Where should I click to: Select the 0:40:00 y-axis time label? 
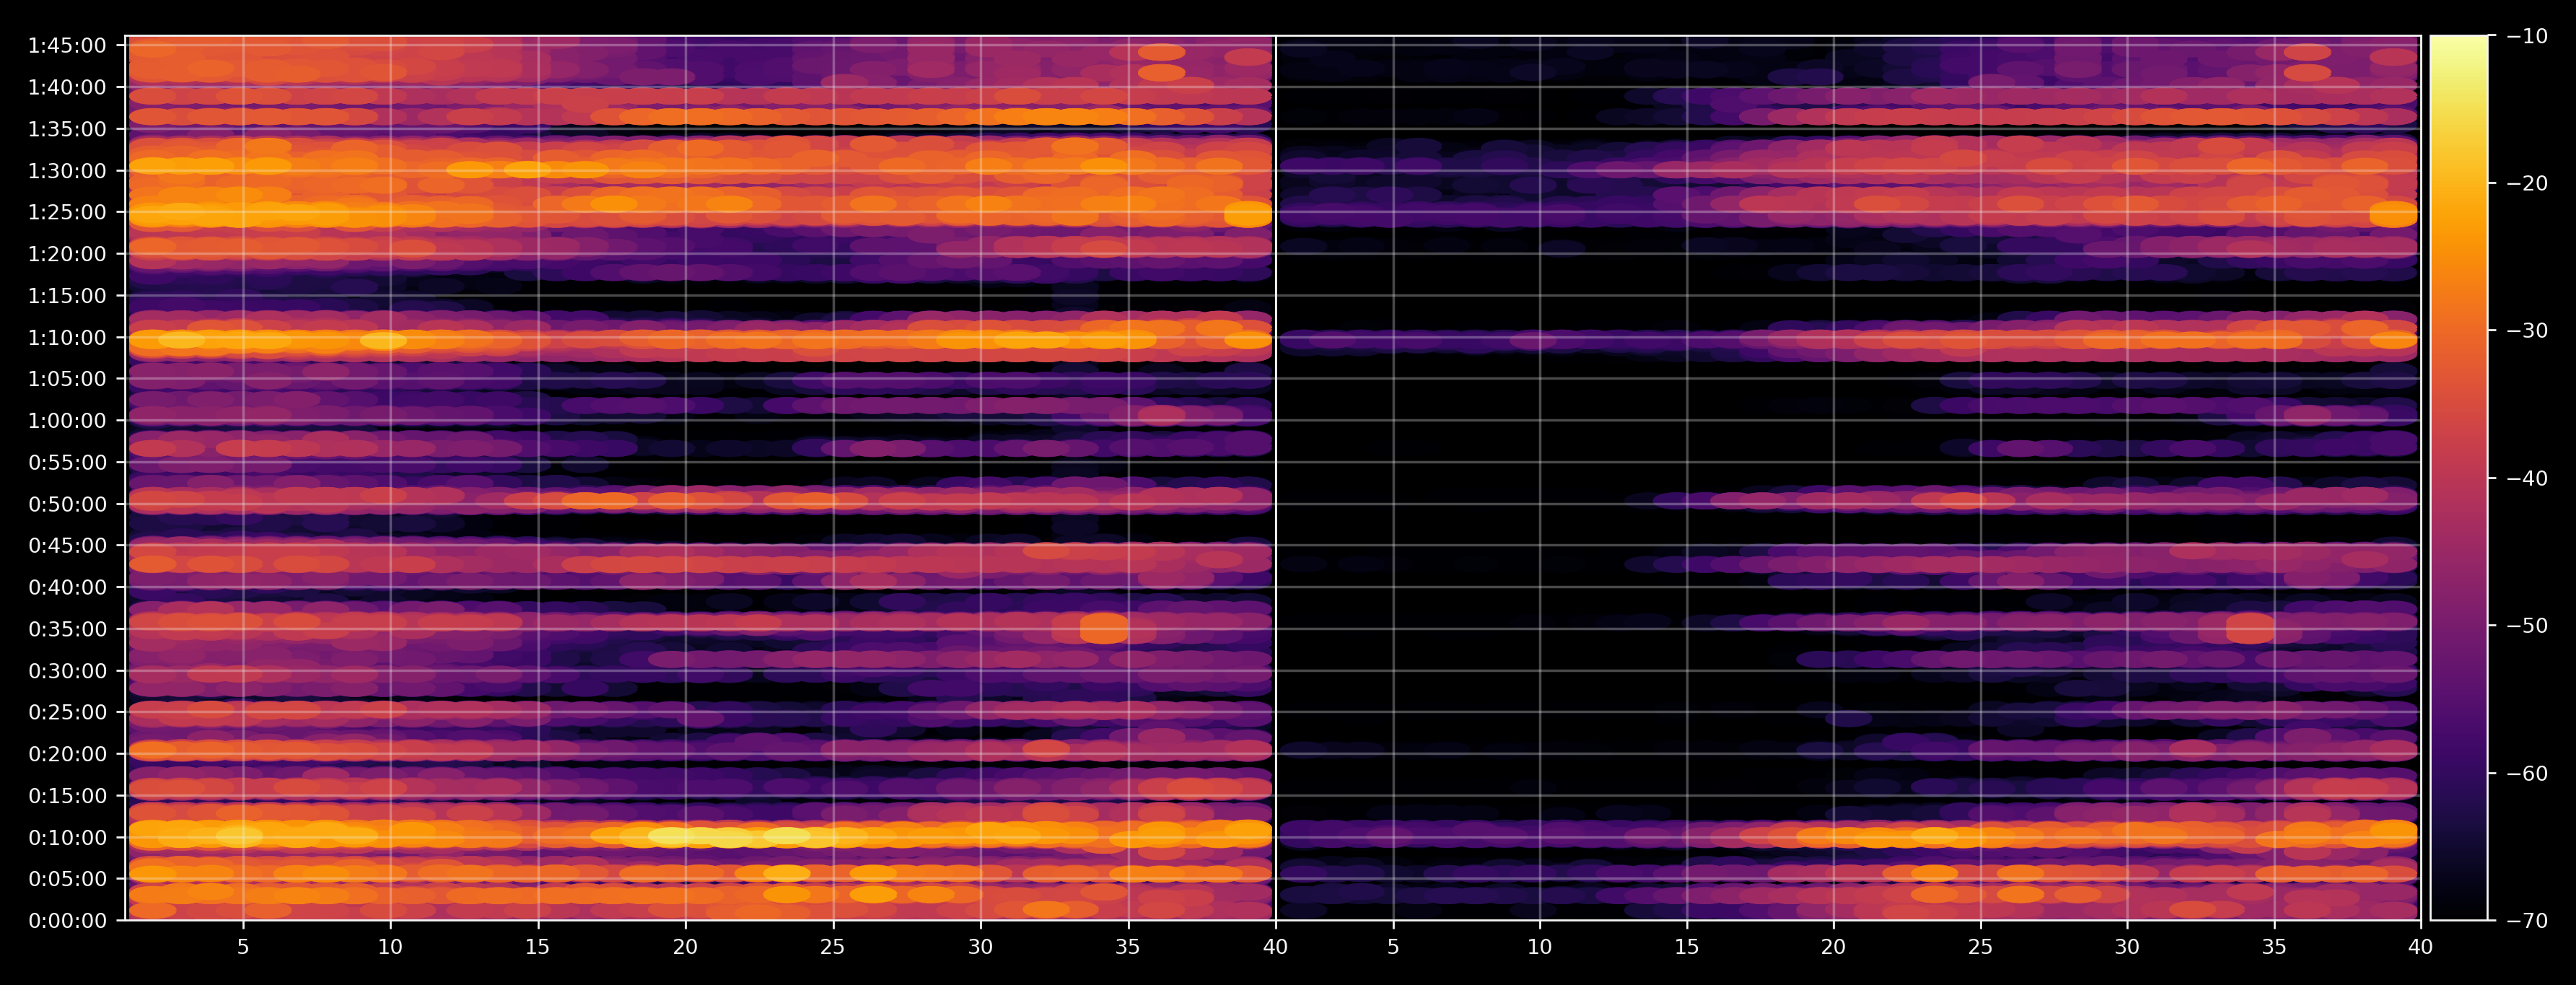tap(67, 588)
